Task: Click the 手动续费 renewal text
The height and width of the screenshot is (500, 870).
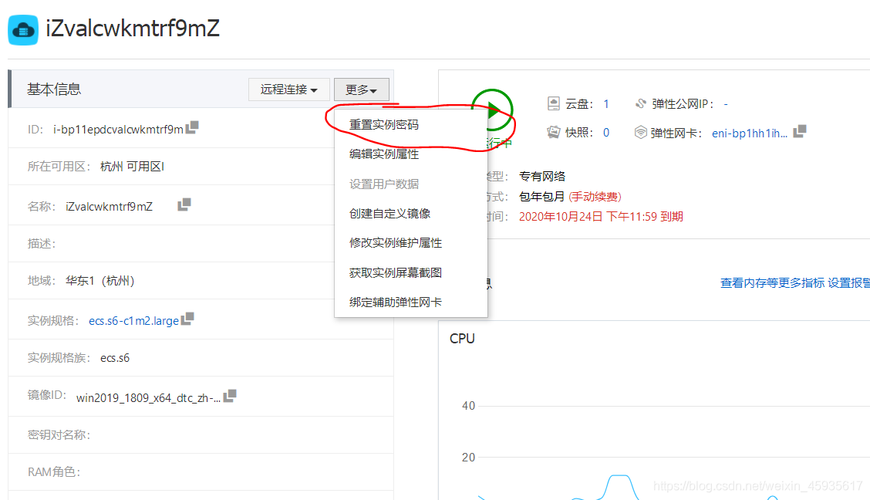Action: [x=595, y=196]
